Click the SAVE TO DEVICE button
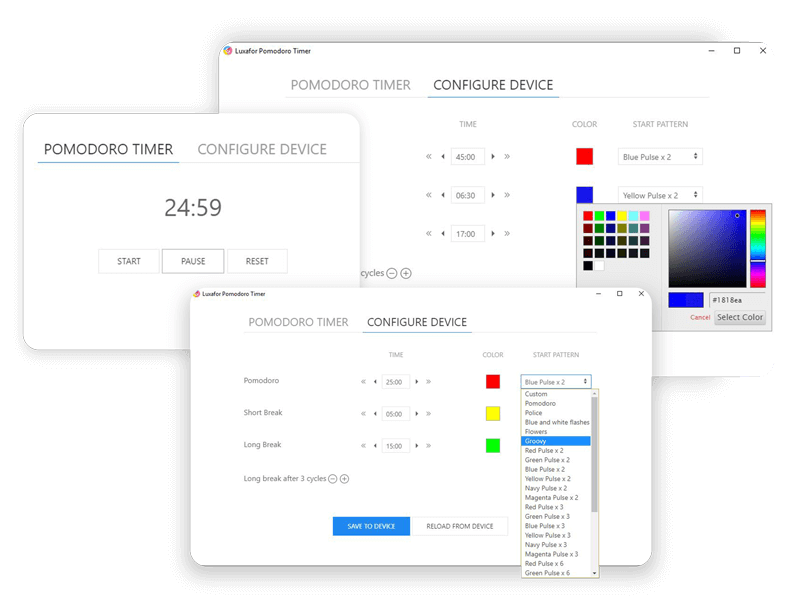Image resolution: width=800 pixels, height=600 pixels. [x=371, y=525]
